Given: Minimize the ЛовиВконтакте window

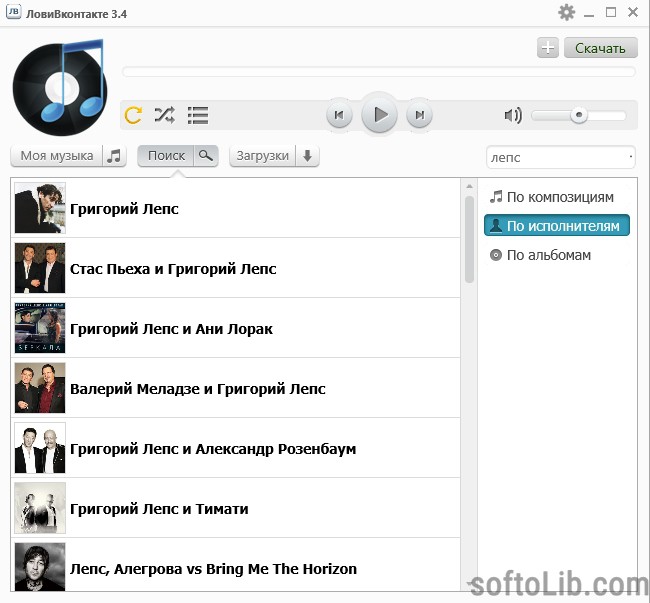Looking at the screenshot, I should 589,14.
